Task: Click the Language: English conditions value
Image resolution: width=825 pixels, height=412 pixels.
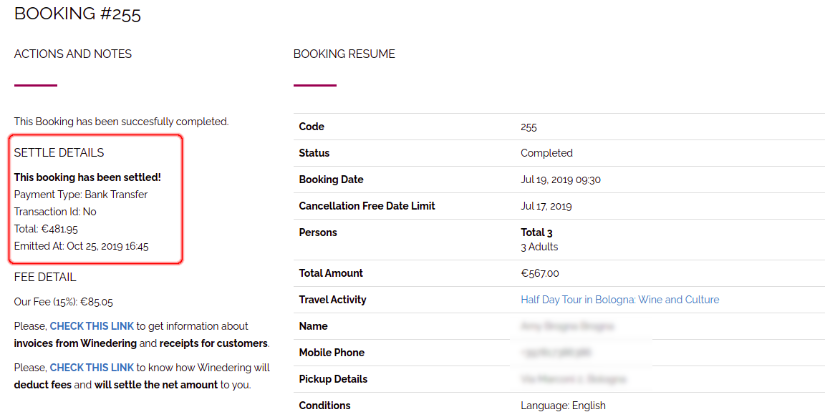Action: pyautogui.click(x=563, y=405)
